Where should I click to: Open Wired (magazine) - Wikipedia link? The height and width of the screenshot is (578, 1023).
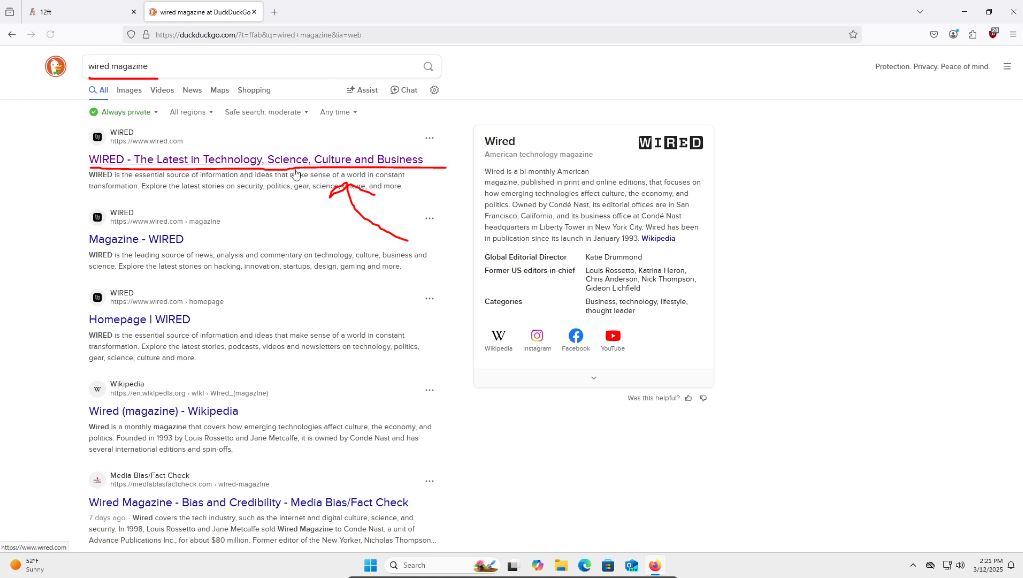[x=163, y=411]
